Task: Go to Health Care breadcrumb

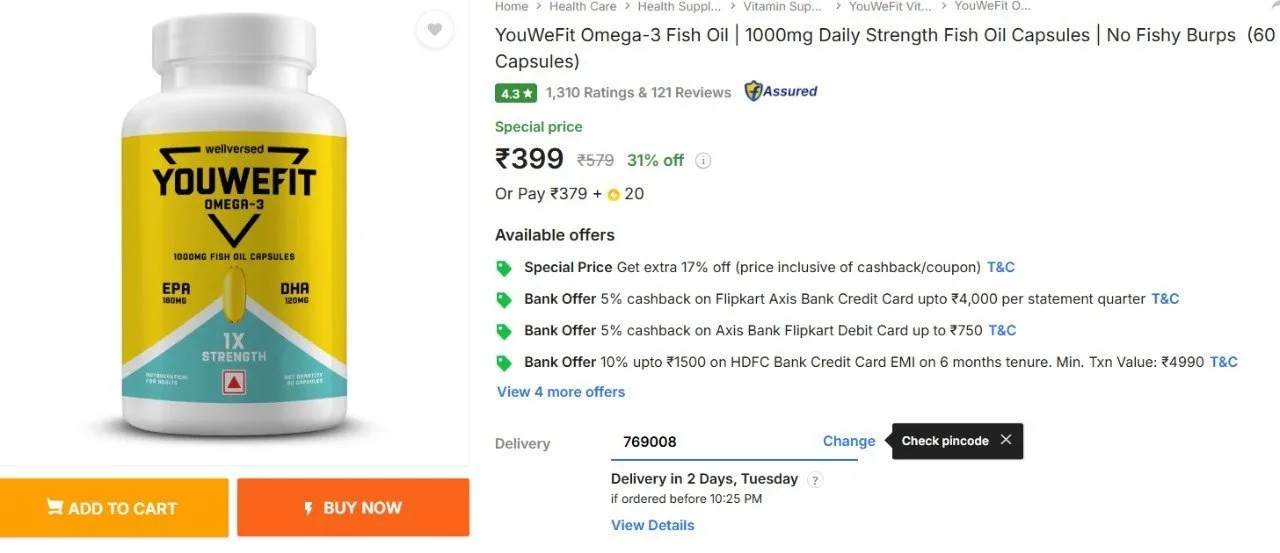Action: click(x=582, y=6)
